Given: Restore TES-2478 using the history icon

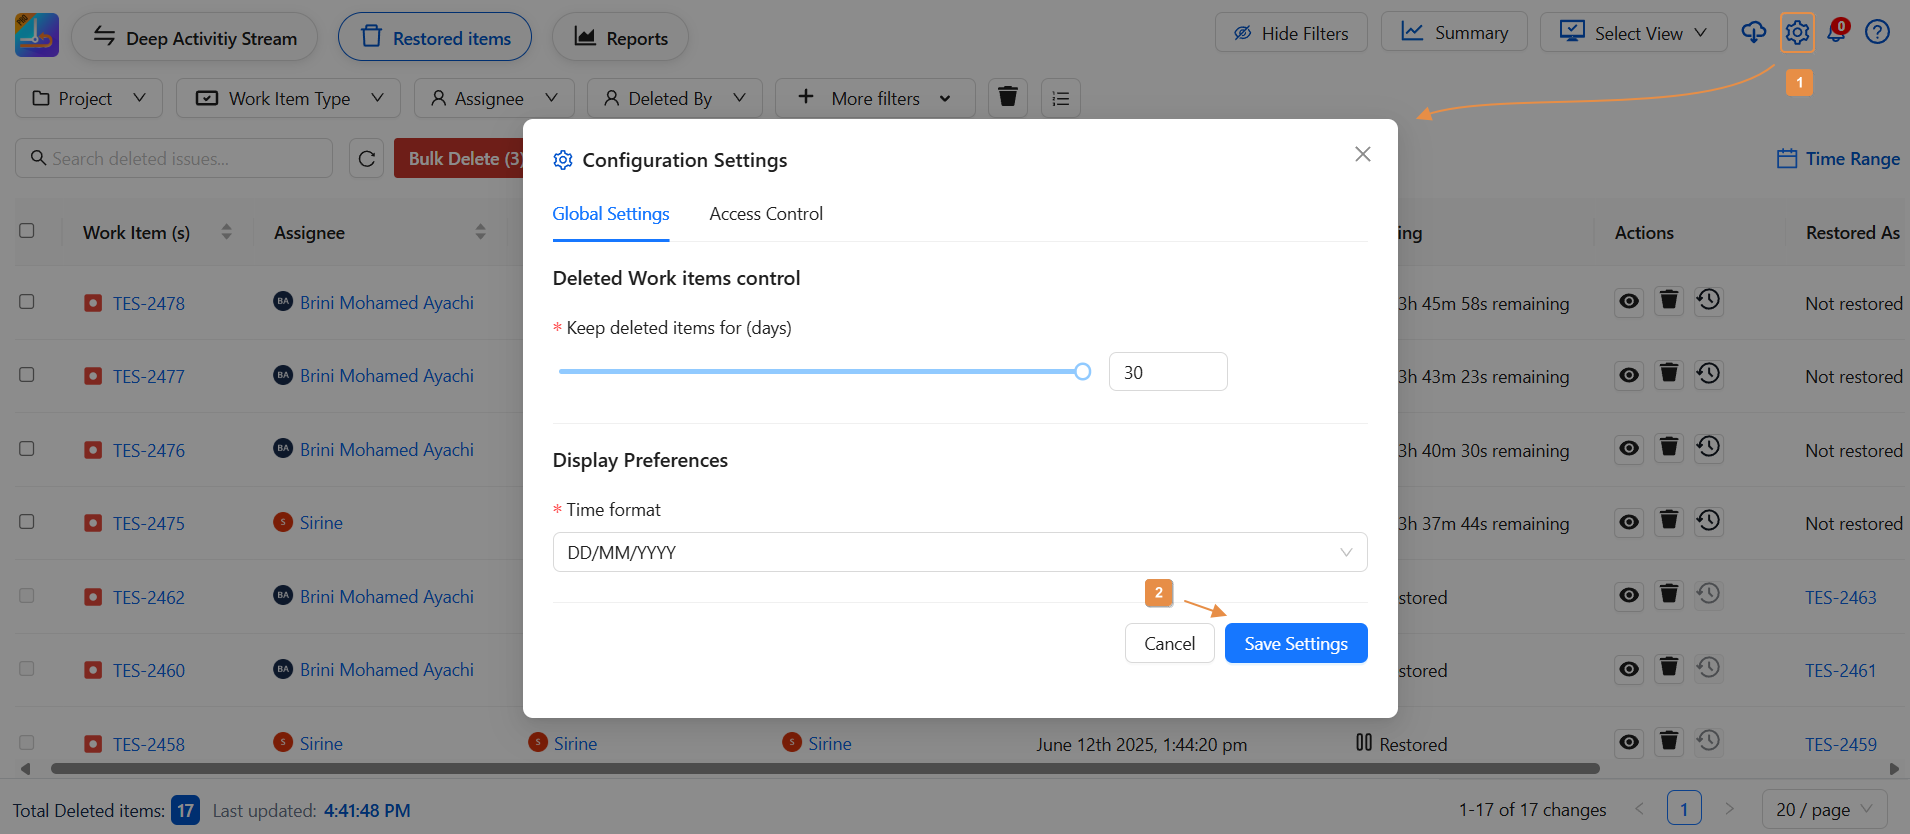Looking at the screenshot, I should 1709,300.
